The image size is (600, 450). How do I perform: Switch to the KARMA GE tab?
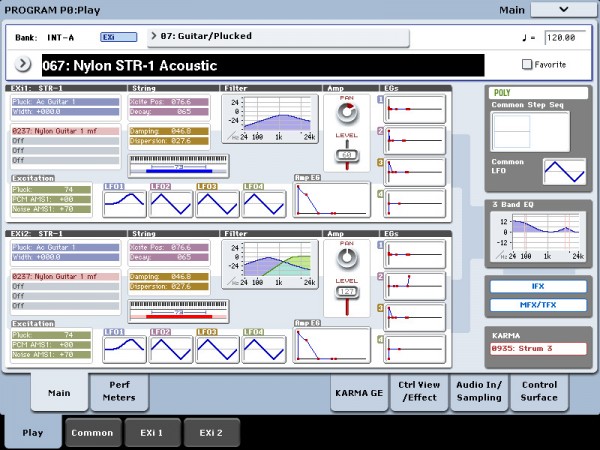click(x=359, y=393)
